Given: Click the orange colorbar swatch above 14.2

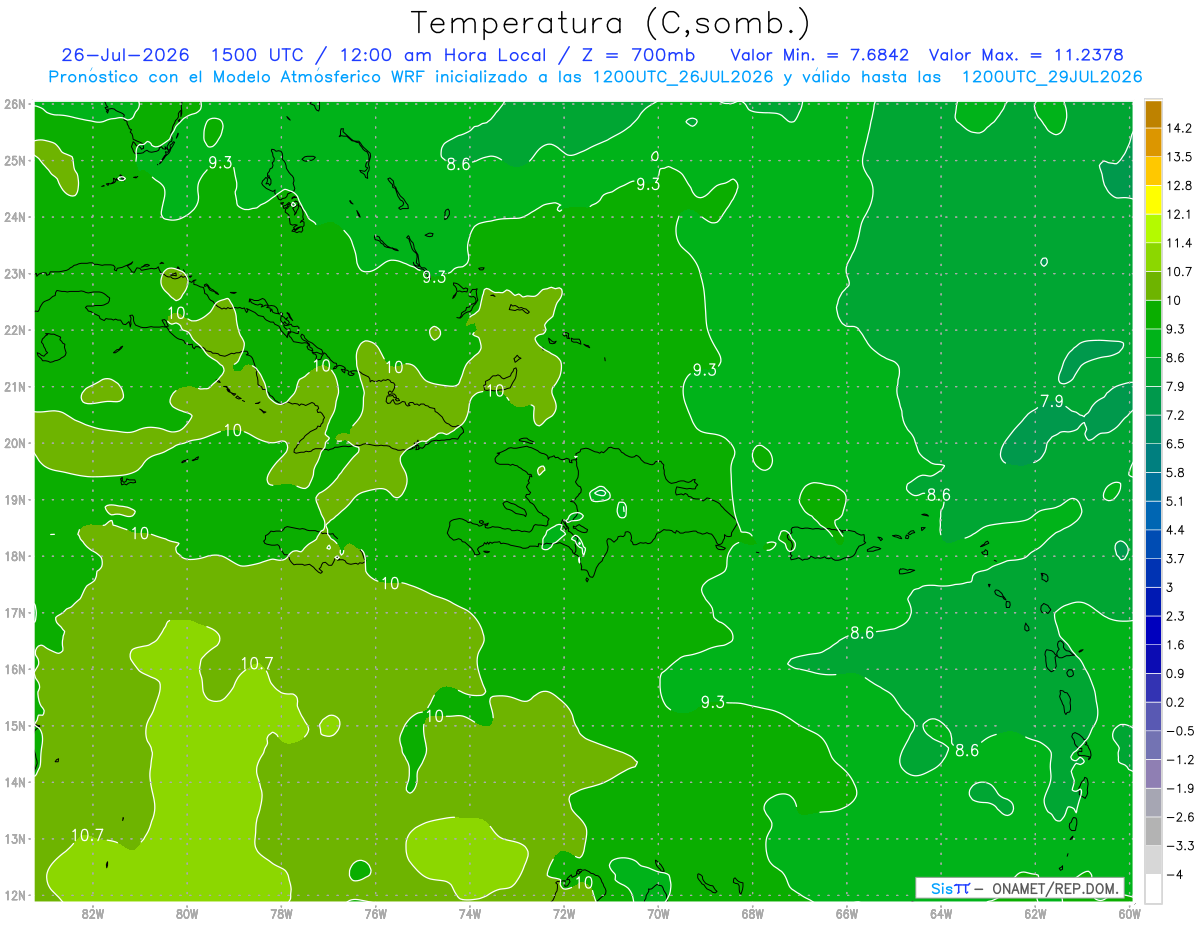Looking at the screenshot, I should pos(1153,114).
